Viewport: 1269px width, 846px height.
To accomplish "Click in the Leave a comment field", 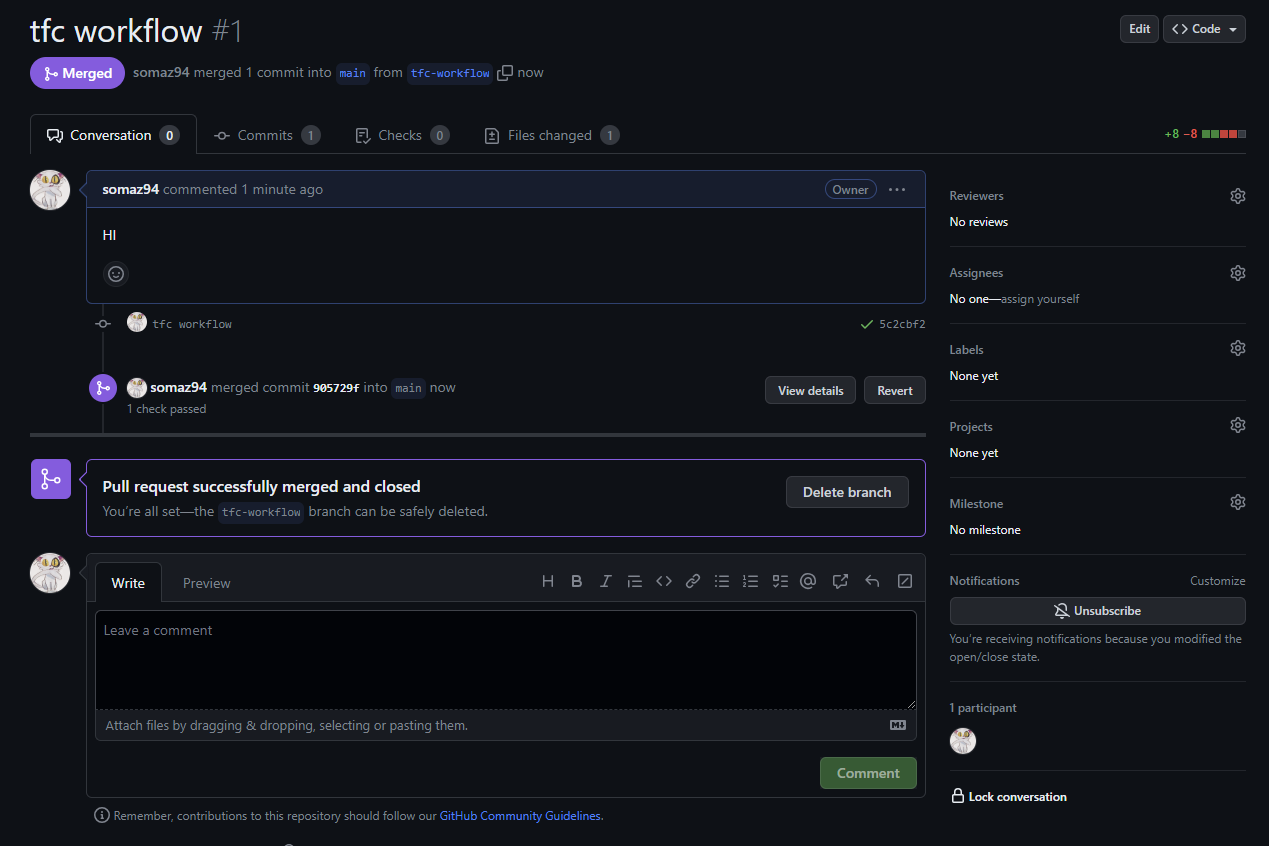I will click(505, 660).
